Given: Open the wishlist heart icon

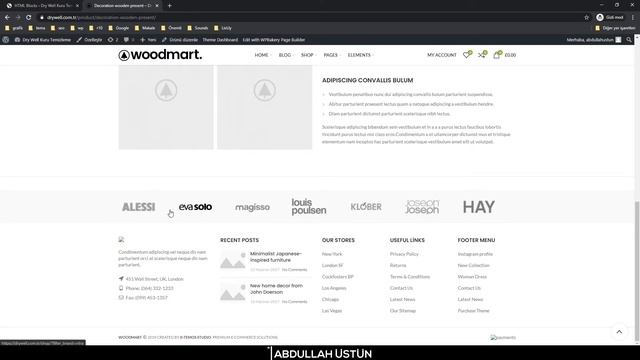Looking at the screenshot, I should (x=467, y=55).
